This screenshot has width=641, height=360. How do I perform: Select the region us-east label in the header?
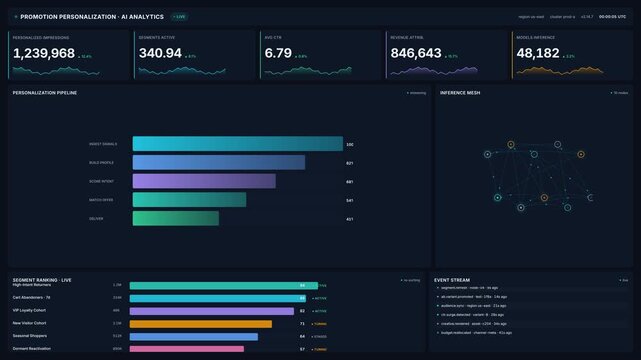click(531, 17)
